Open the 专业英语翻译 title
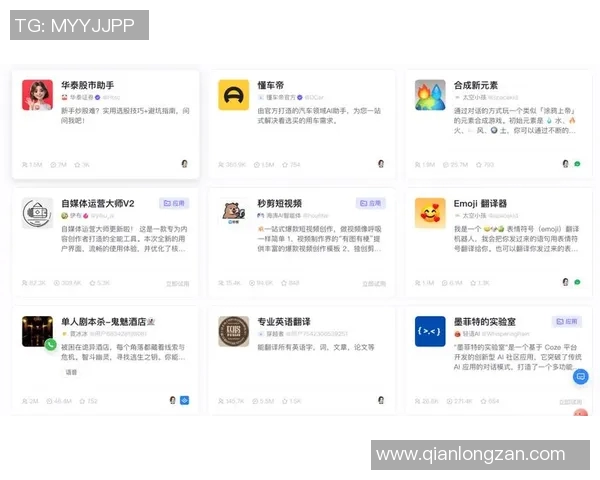Image resolution: width=600 pixels, height=480 pixels. (x=284, y=322)
